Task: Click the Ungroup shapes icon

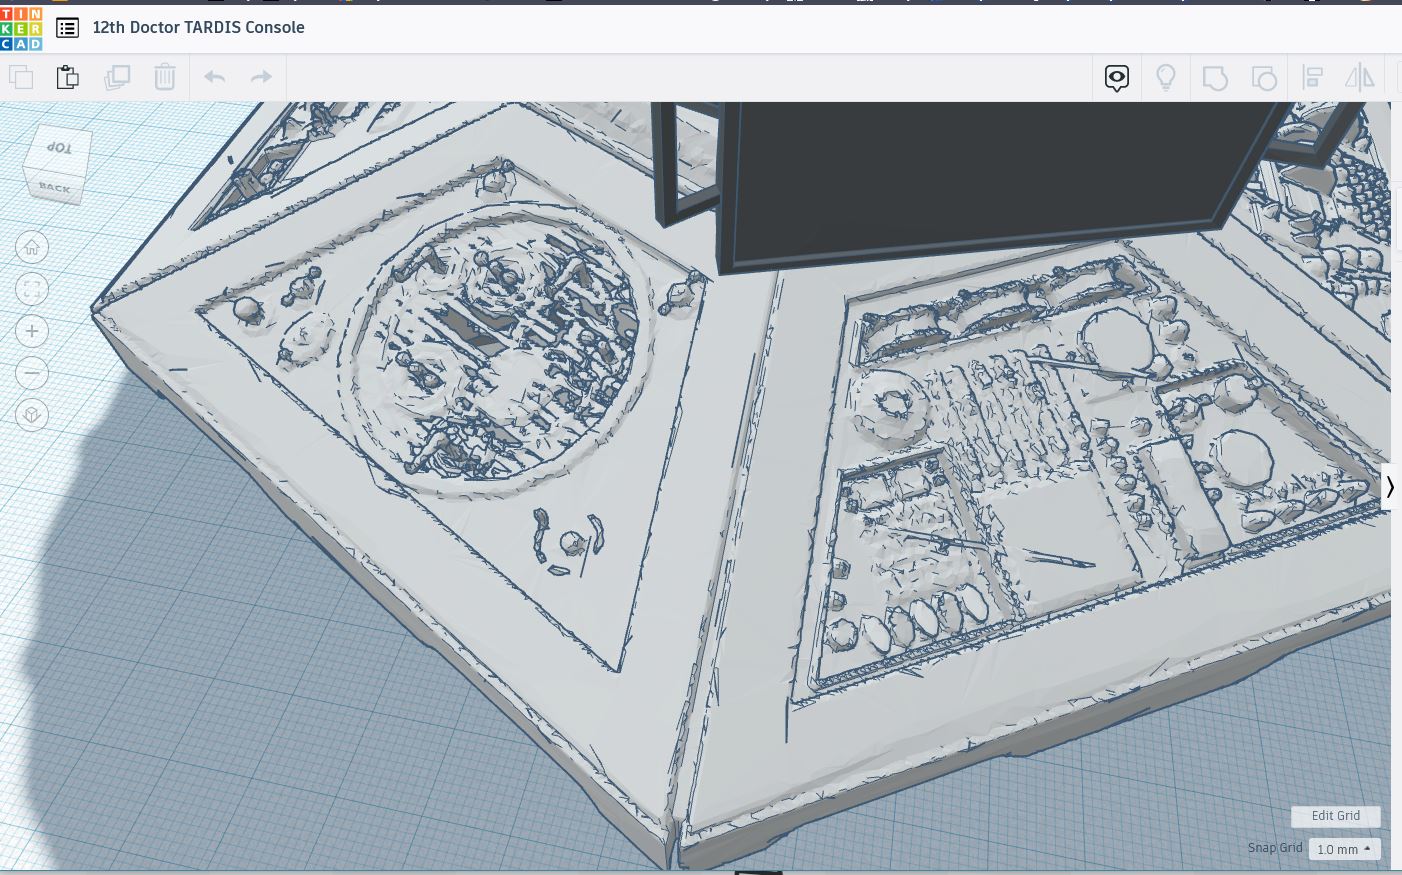Action: [1264, 78]
